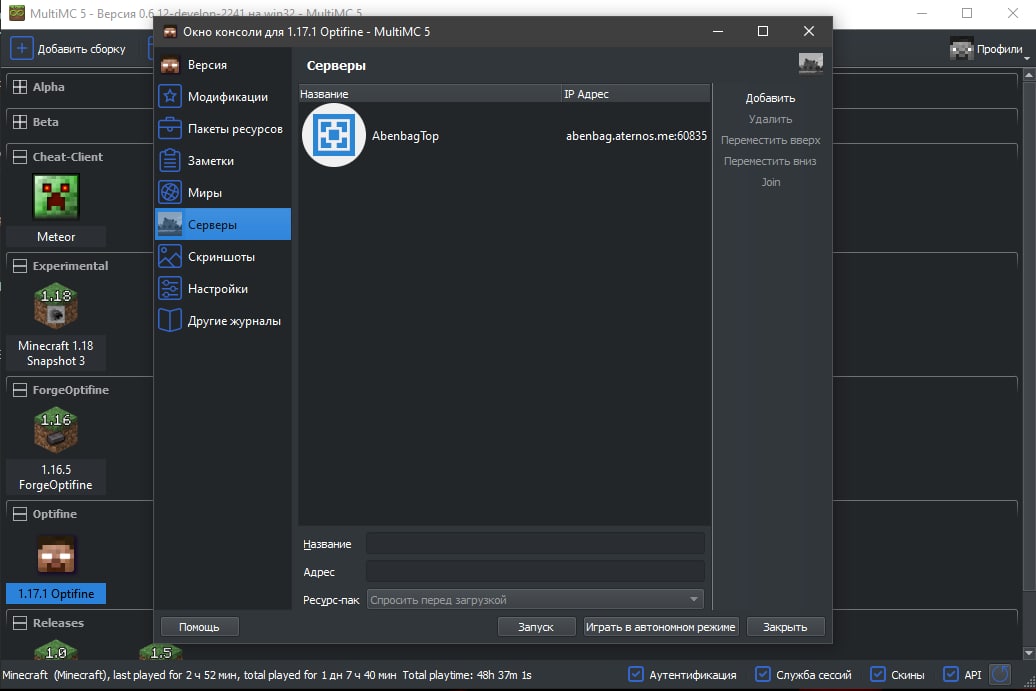Screen dimensions: 1036x691
Task: Select the 1.5 instance icon under Releases
Action: pos(161,651)
